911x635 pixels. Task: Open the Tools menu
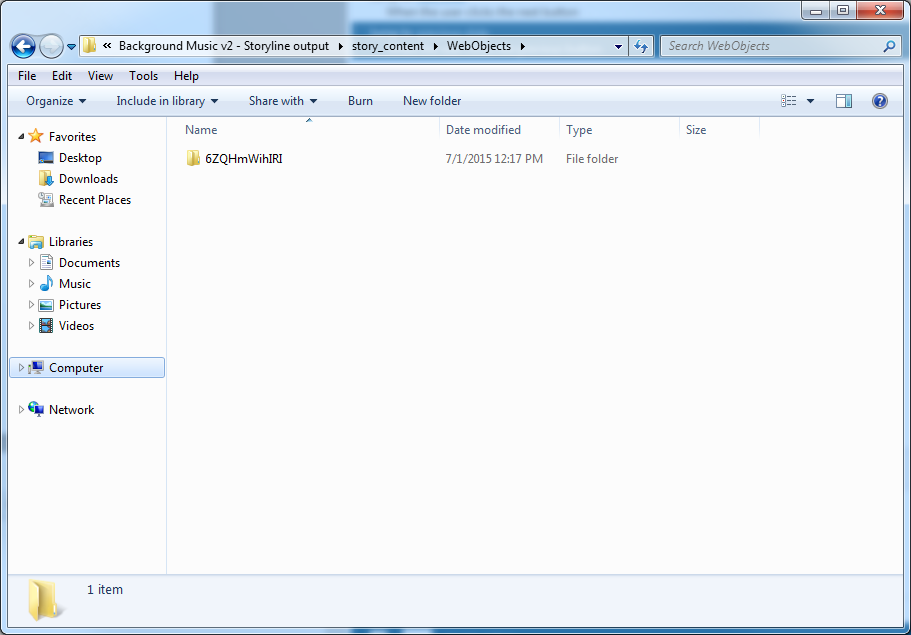coord(143,76)
